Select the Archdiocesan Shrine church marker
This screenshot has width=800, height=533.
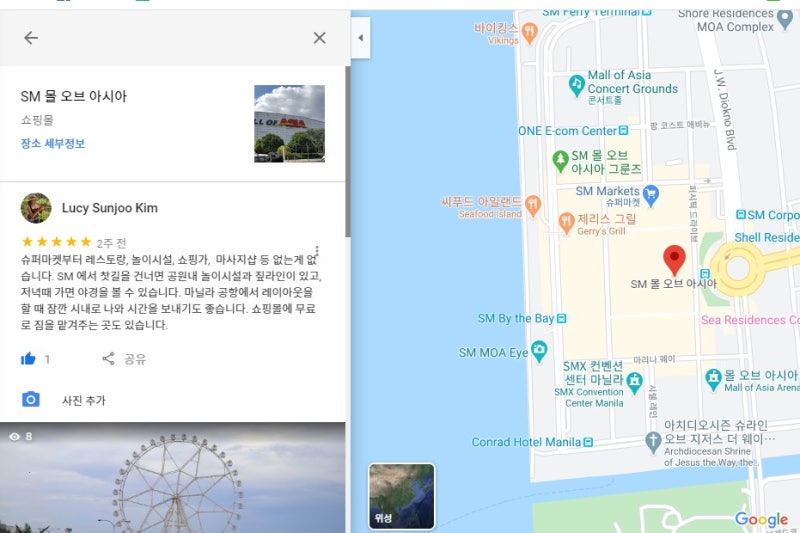(x=653, y=442)
